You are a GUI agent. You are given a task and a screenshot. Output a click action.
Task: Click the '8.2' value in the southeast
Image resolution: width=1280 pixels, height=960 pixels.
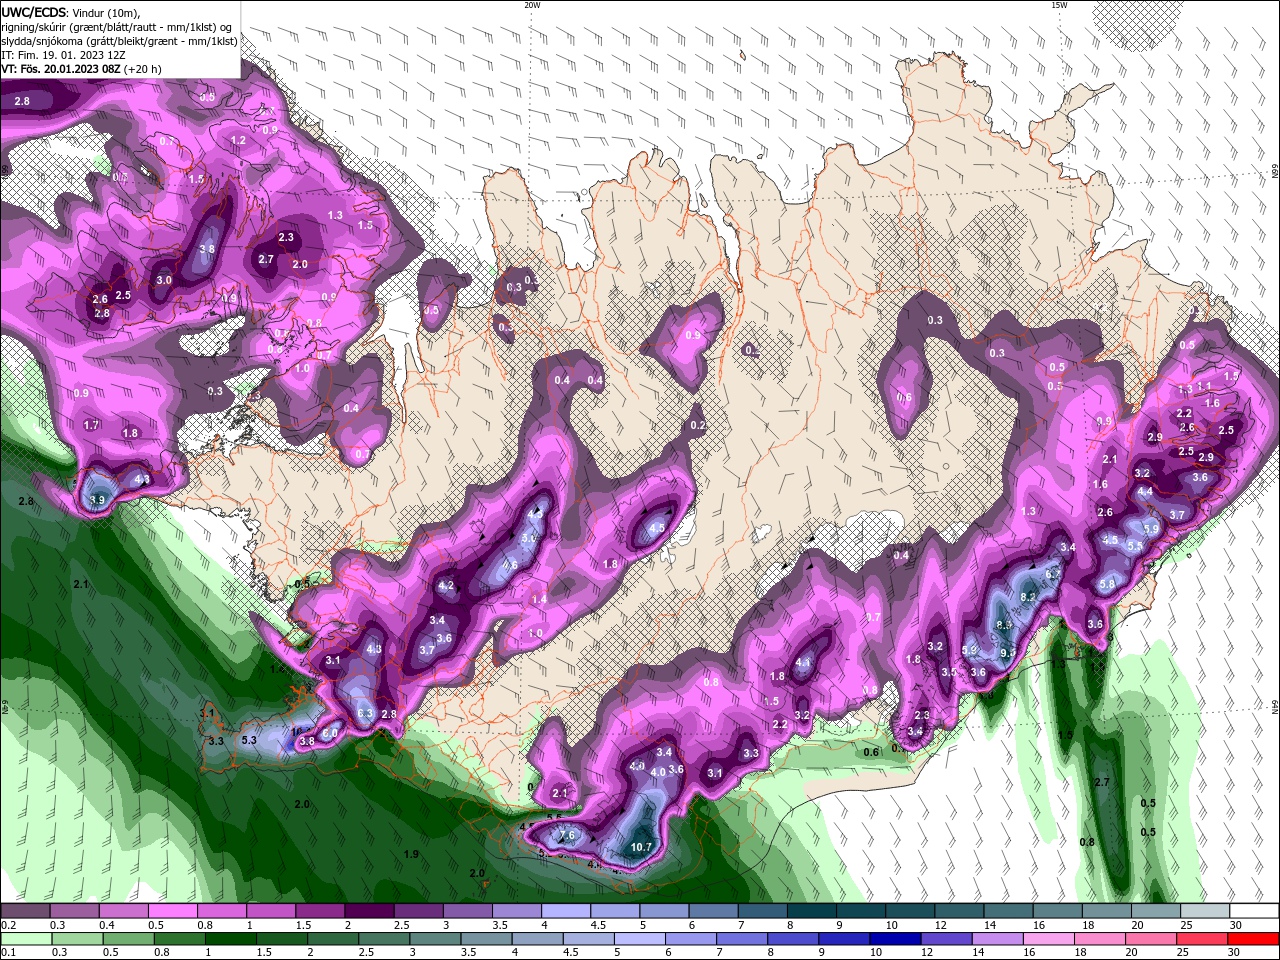(x=1027, y=597)
